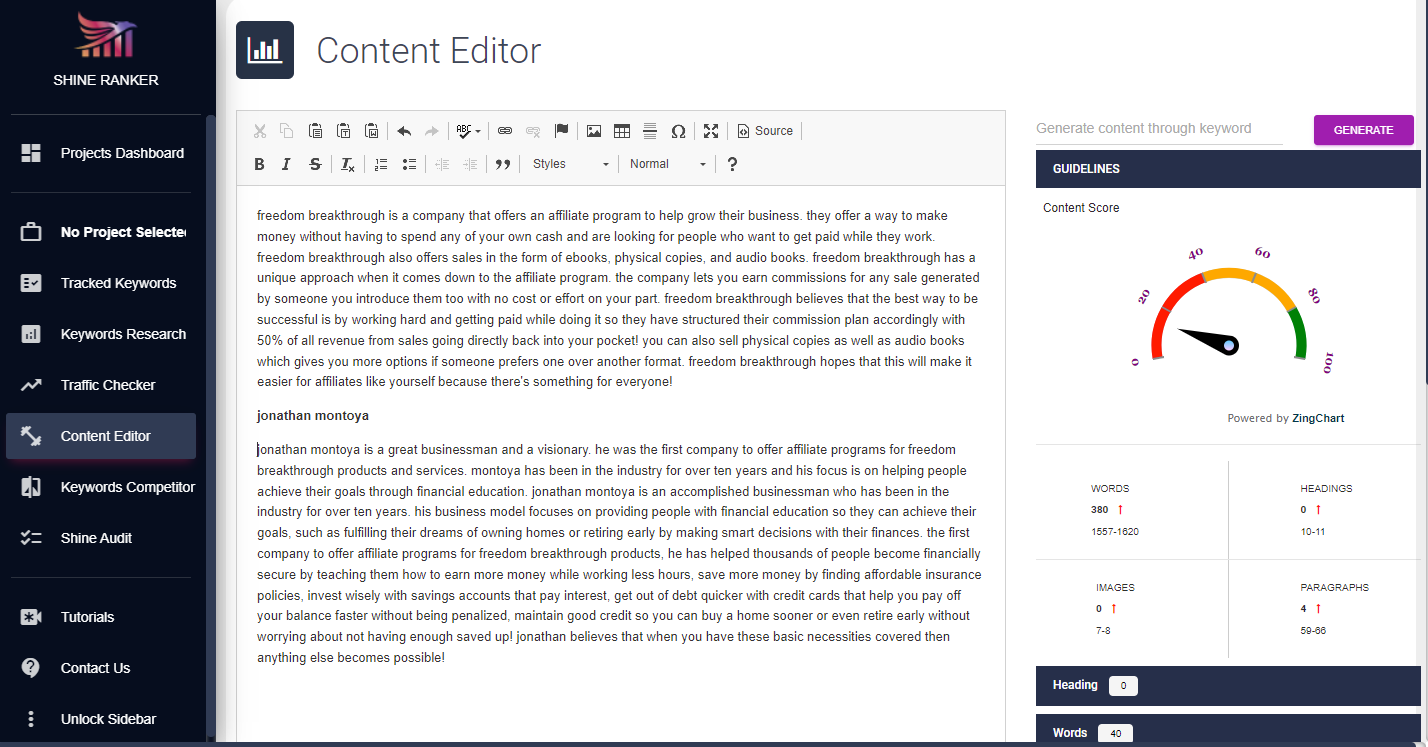The image size is (1428, 747).
Task: Click the decrease indent icon
Action: [442, 164]
